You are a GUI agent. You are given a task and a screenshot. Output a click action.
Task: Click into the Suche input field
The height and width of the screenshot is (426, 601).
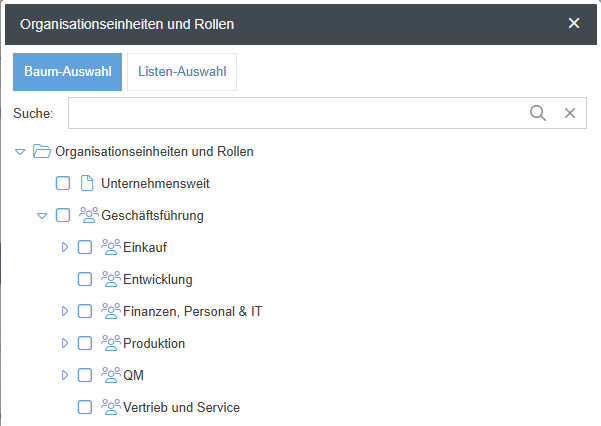coord(295,113)
